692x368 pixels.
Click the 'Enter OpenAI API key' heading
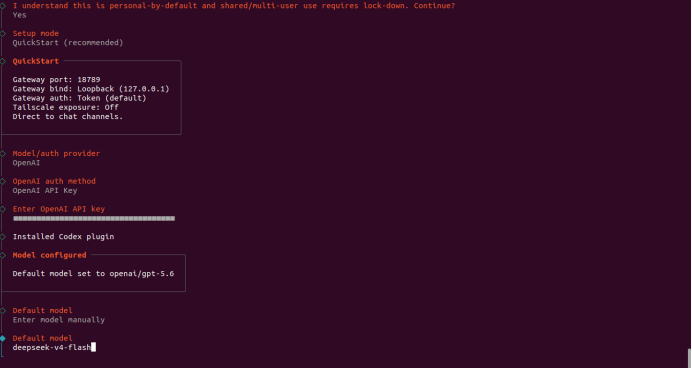pos(59,209)
